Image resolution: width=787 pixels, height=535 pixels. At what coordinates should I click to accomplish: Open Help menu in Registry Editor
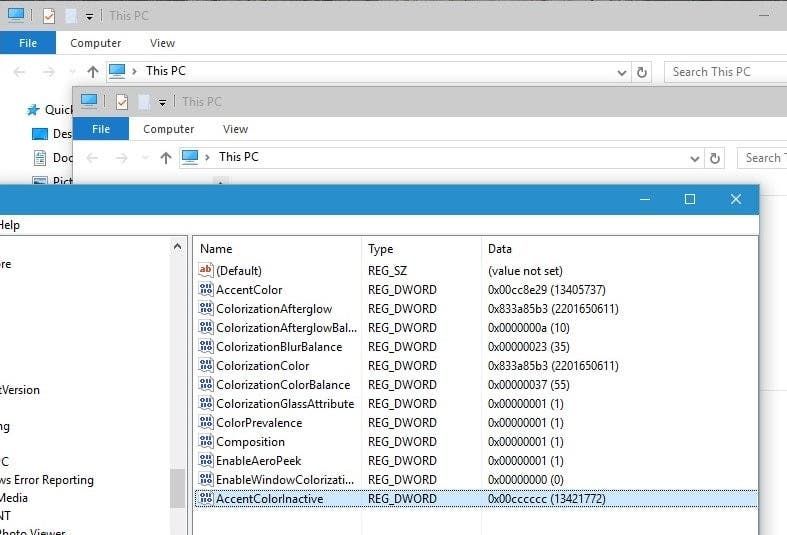tap(9, 225)
